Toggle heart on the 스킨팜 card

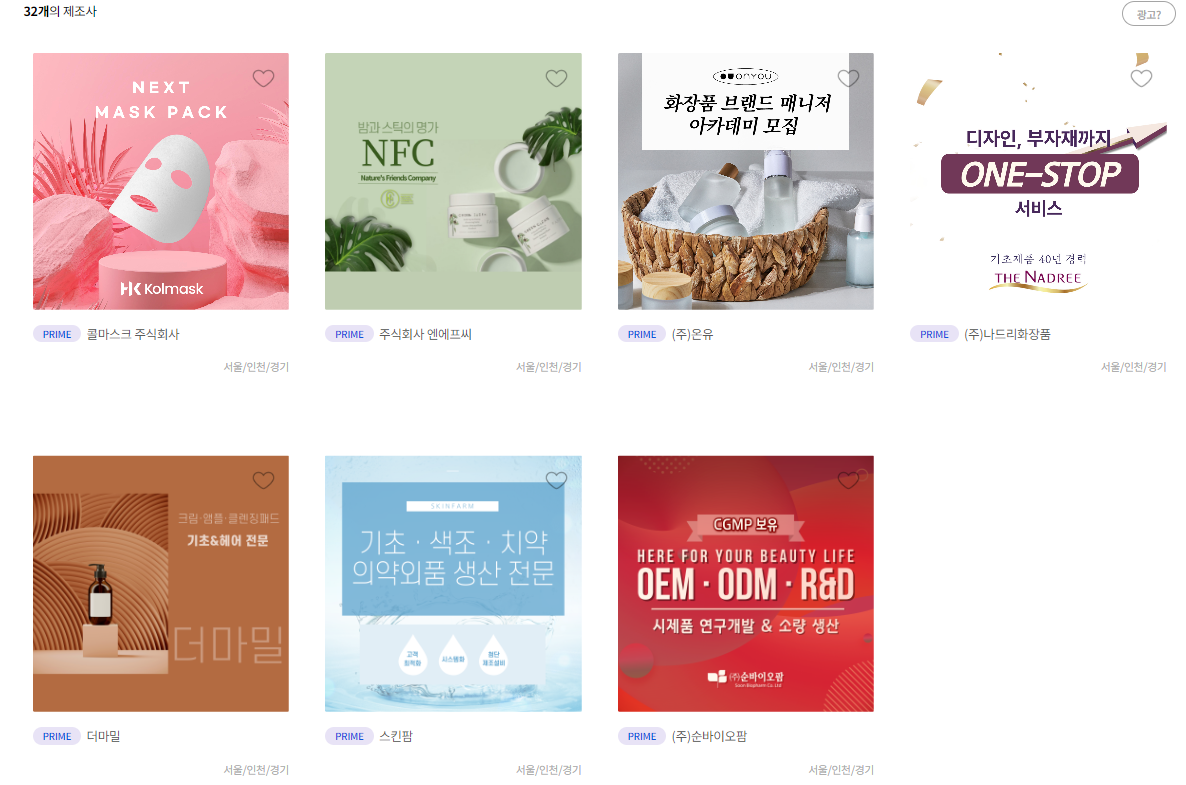coord(556,480)
